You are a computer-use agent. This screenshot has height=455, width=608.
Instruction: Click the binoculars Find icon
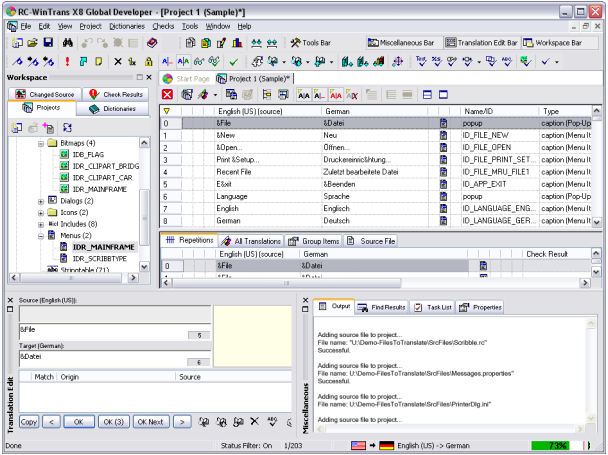(67, 42)
